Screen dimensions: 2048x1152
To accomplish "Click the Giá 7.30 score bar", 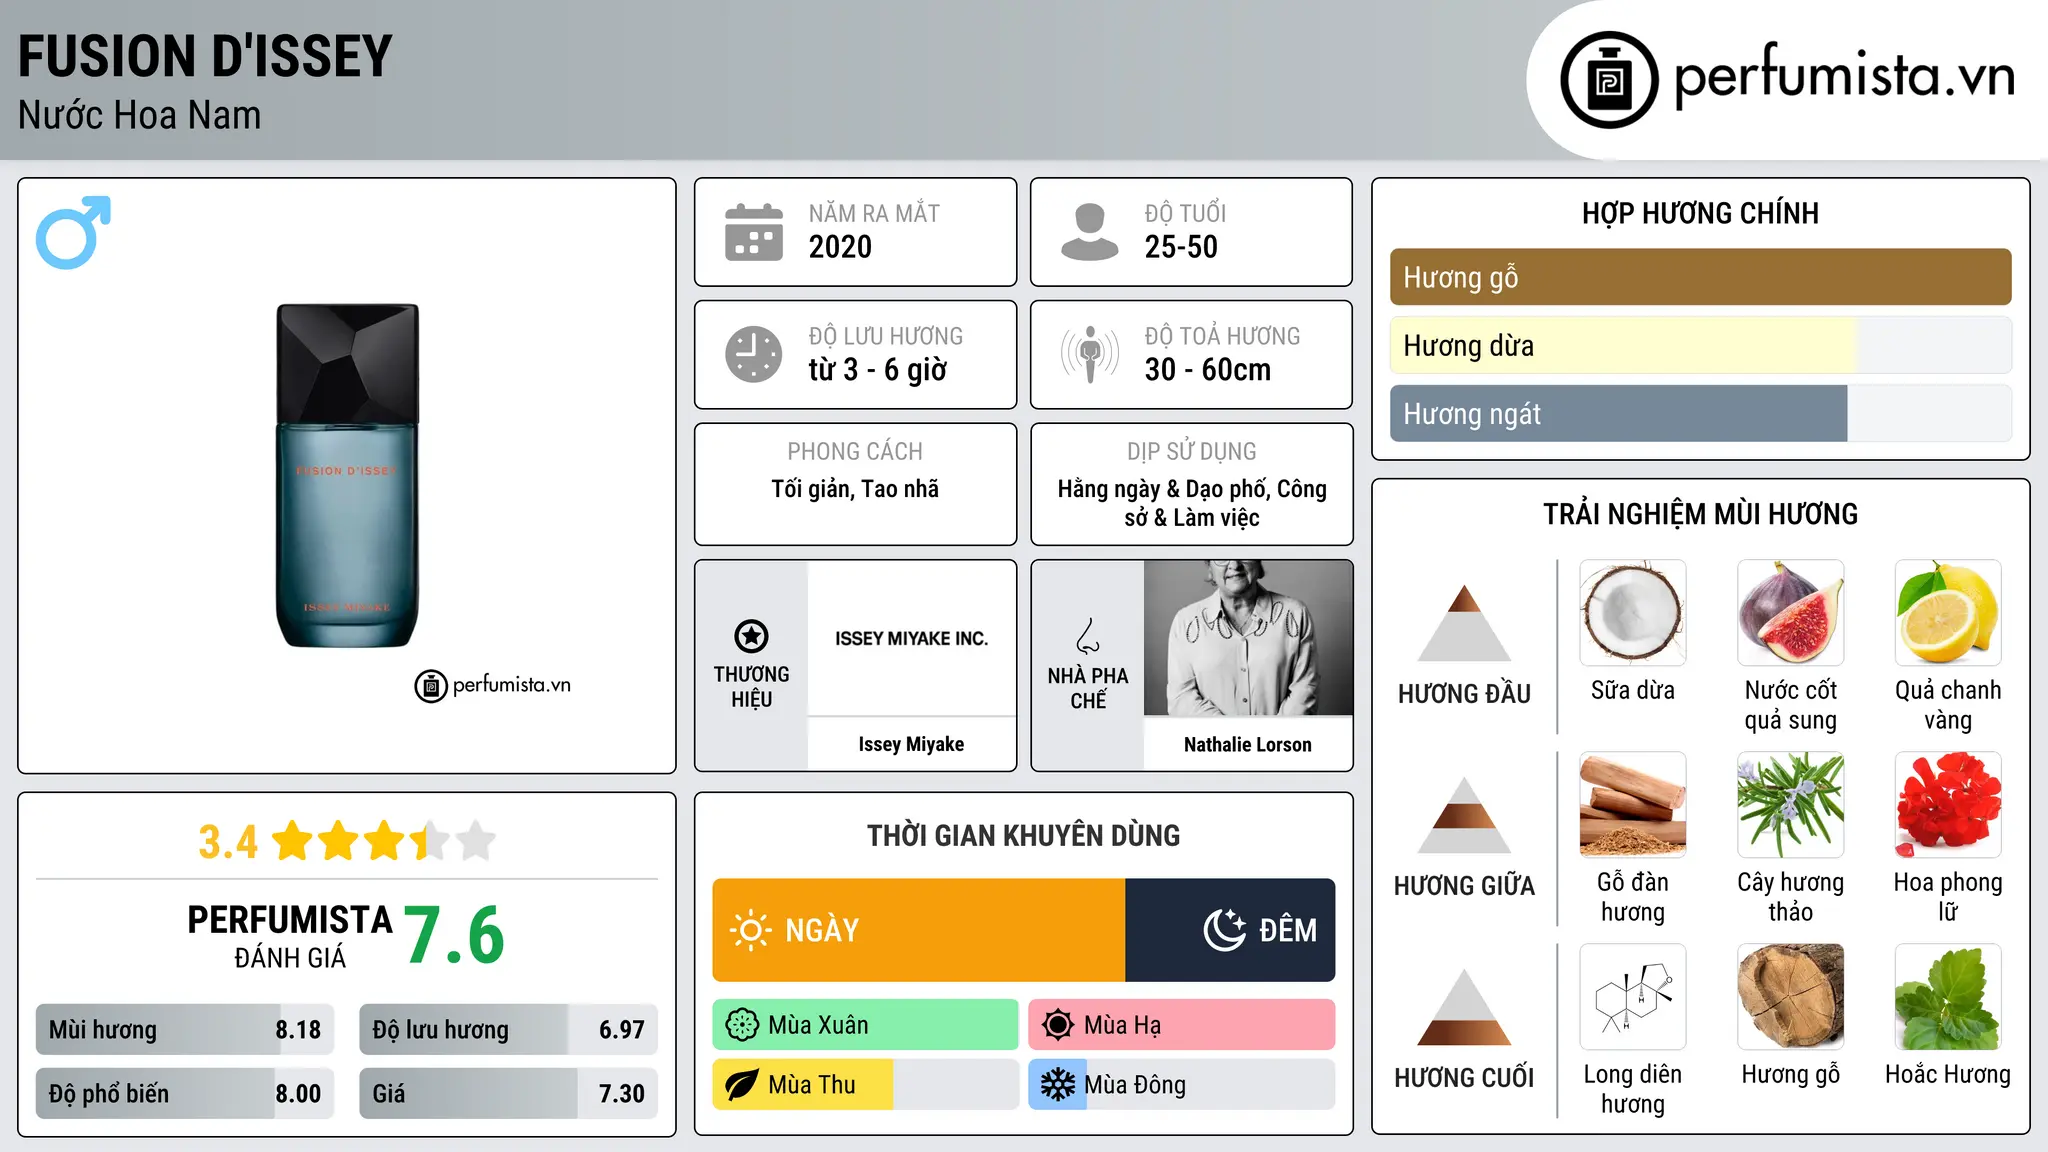I will [x=508, y=1093].
